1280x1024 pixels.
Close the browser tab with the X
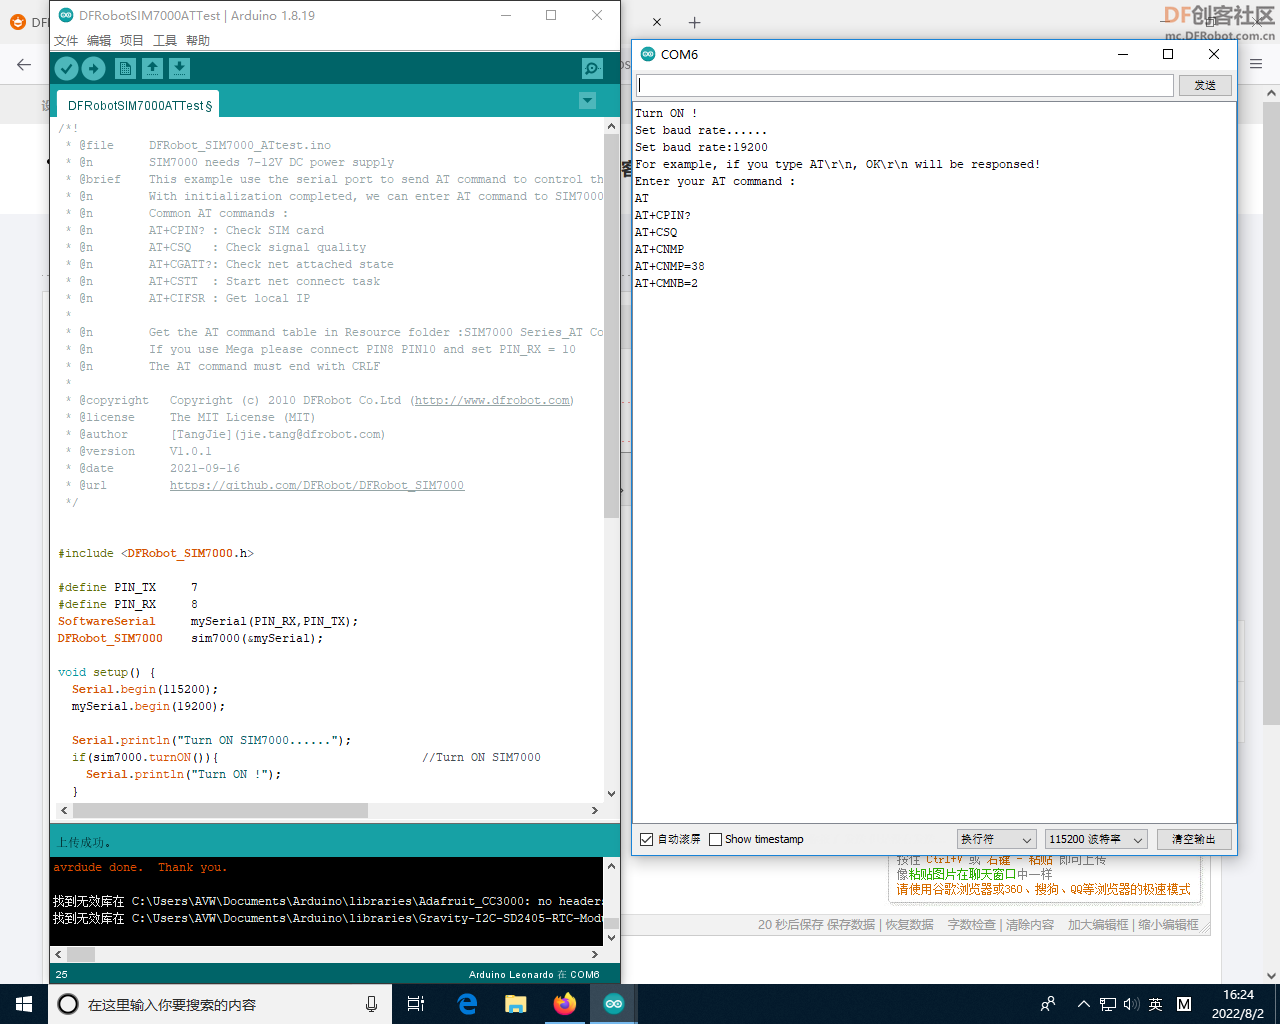[x=657, y=22]
